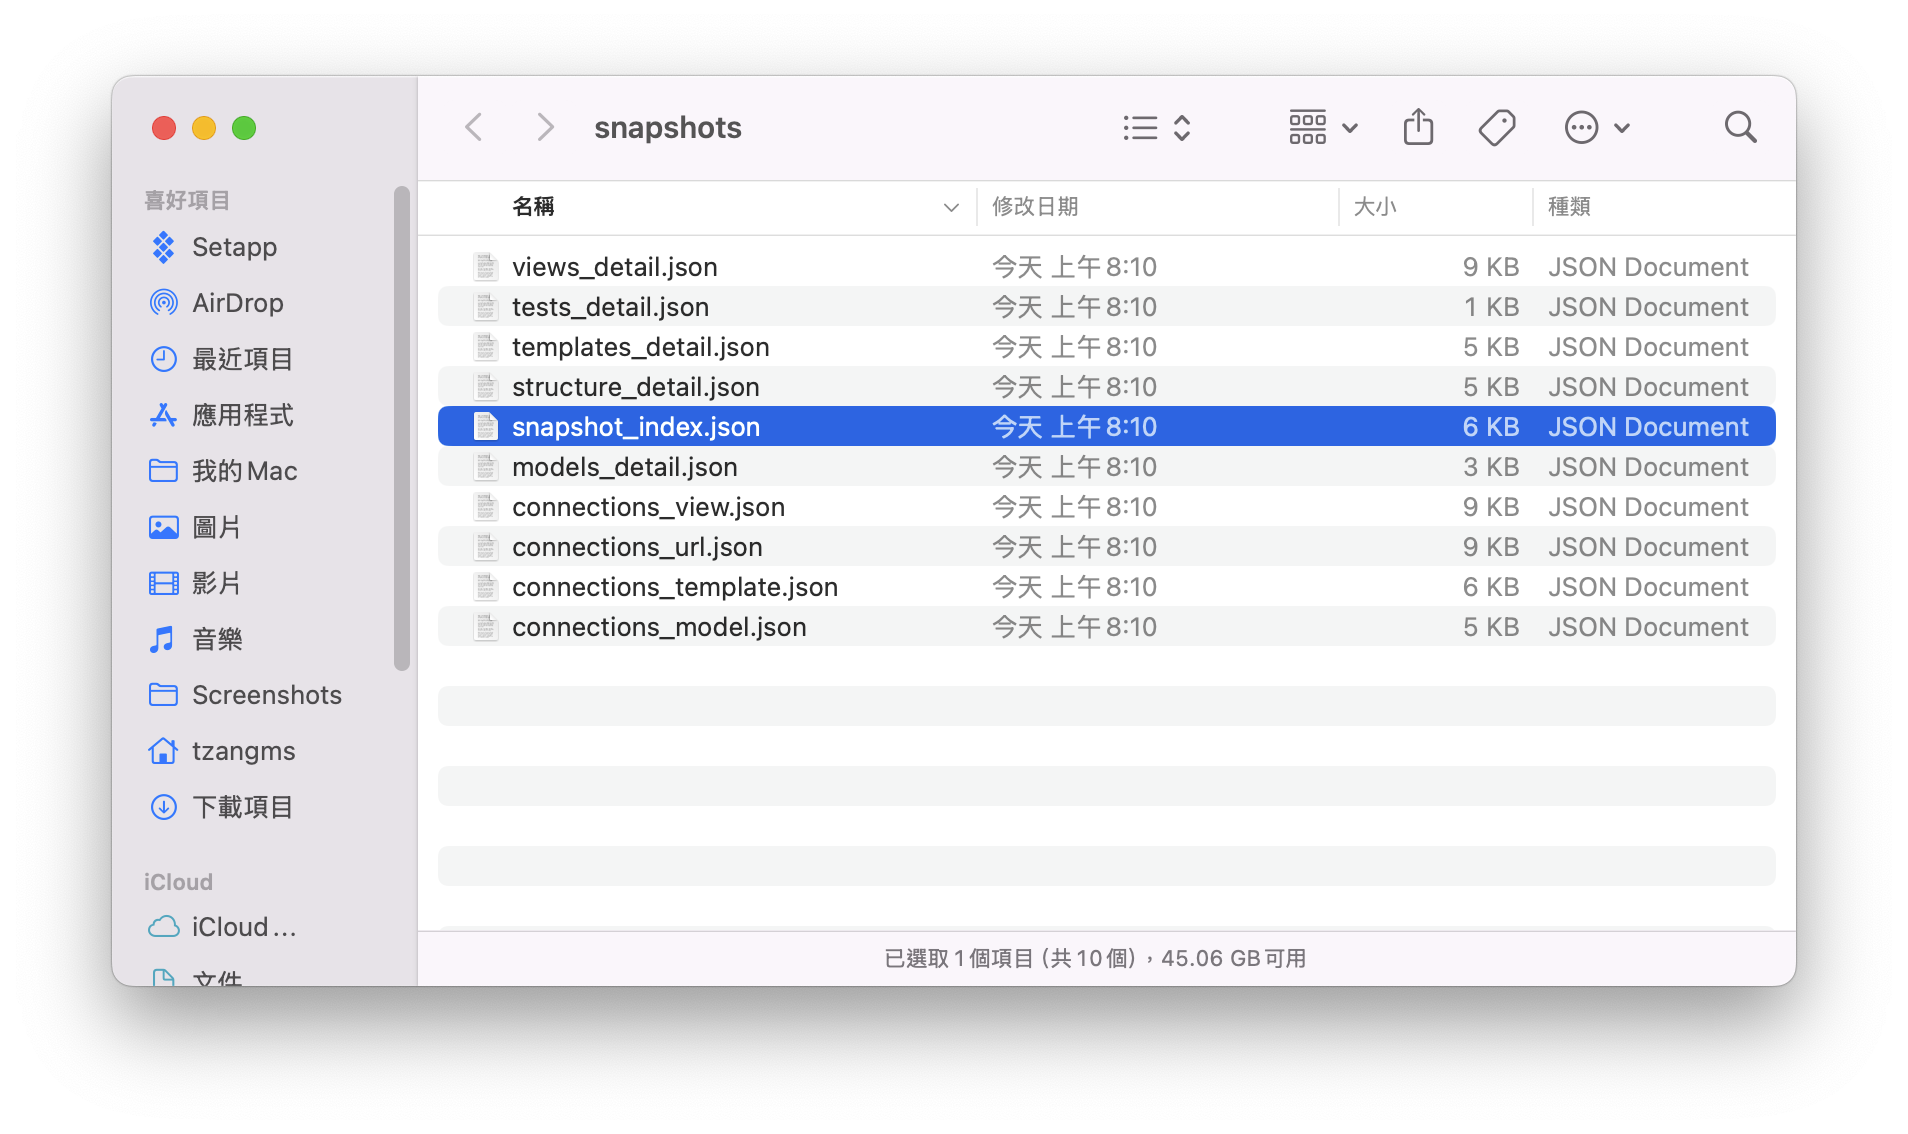1908x1134 pixels.
Task: Select the connections_view.json file
Action: (648, 506)
